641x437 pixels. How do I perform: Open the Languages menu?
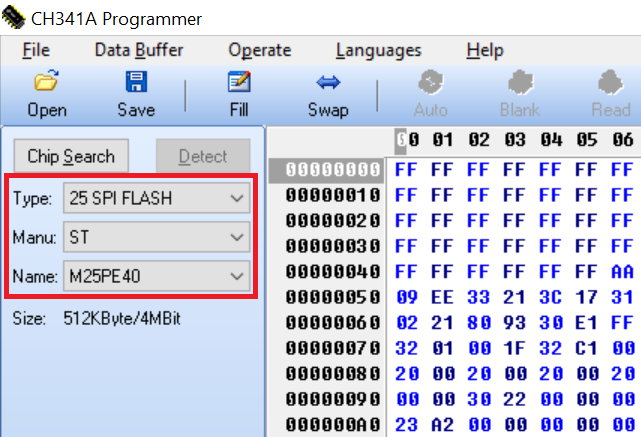tap(378, 50)
